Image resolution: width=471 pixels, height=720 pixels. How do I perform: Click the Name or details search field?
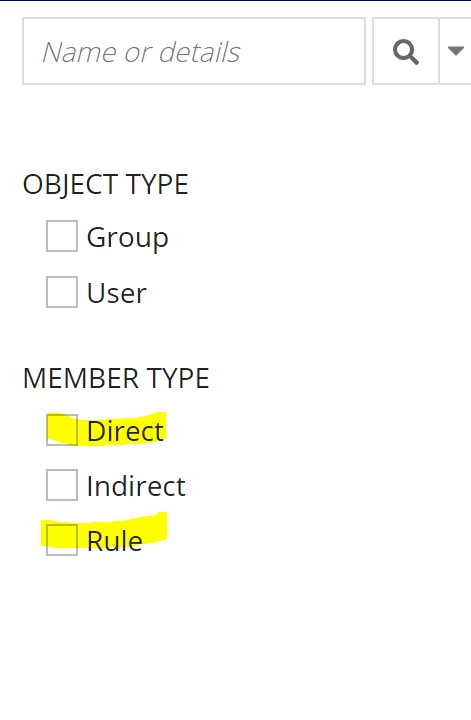coord(194,51)
